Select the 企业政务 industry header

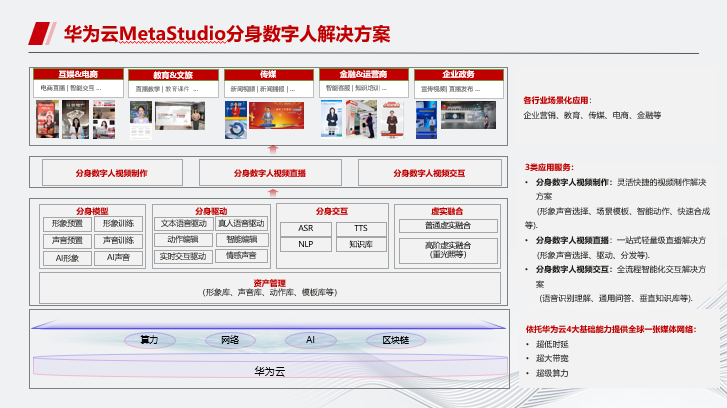(x=459, y=74)
